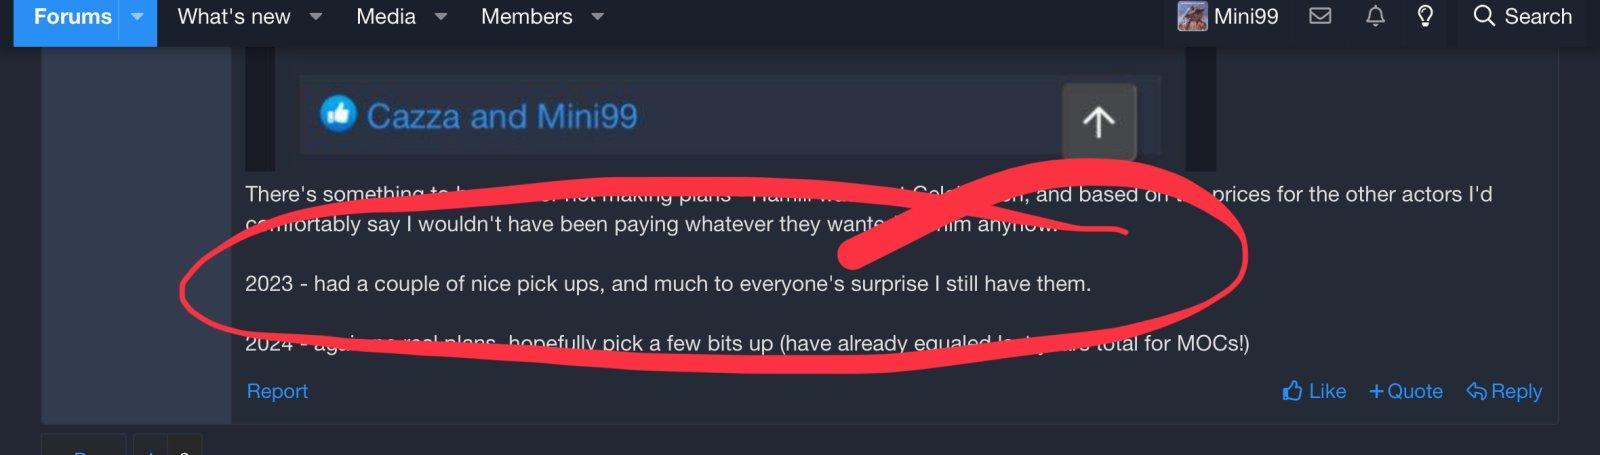Expand the Media dropdown arrow
1600x455 pixels.
coord(440,17)
